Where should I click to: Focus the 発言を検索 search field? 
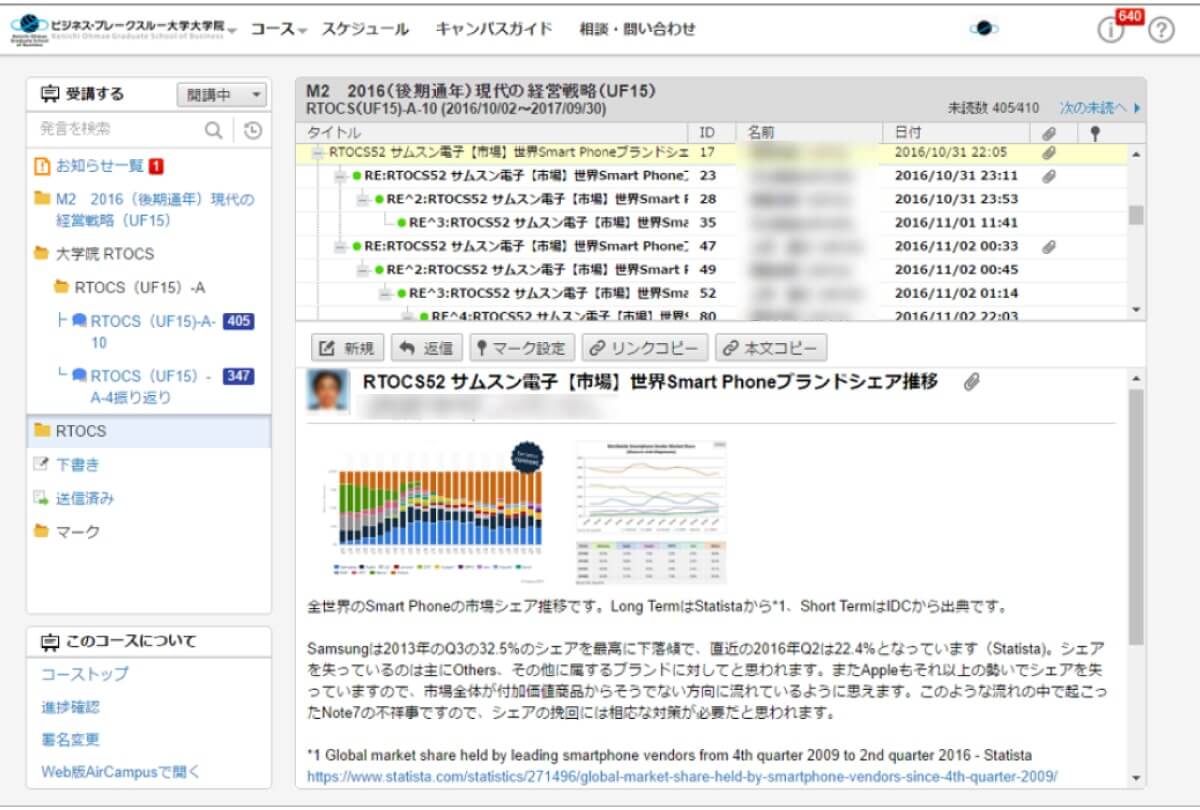coord(115,130)
